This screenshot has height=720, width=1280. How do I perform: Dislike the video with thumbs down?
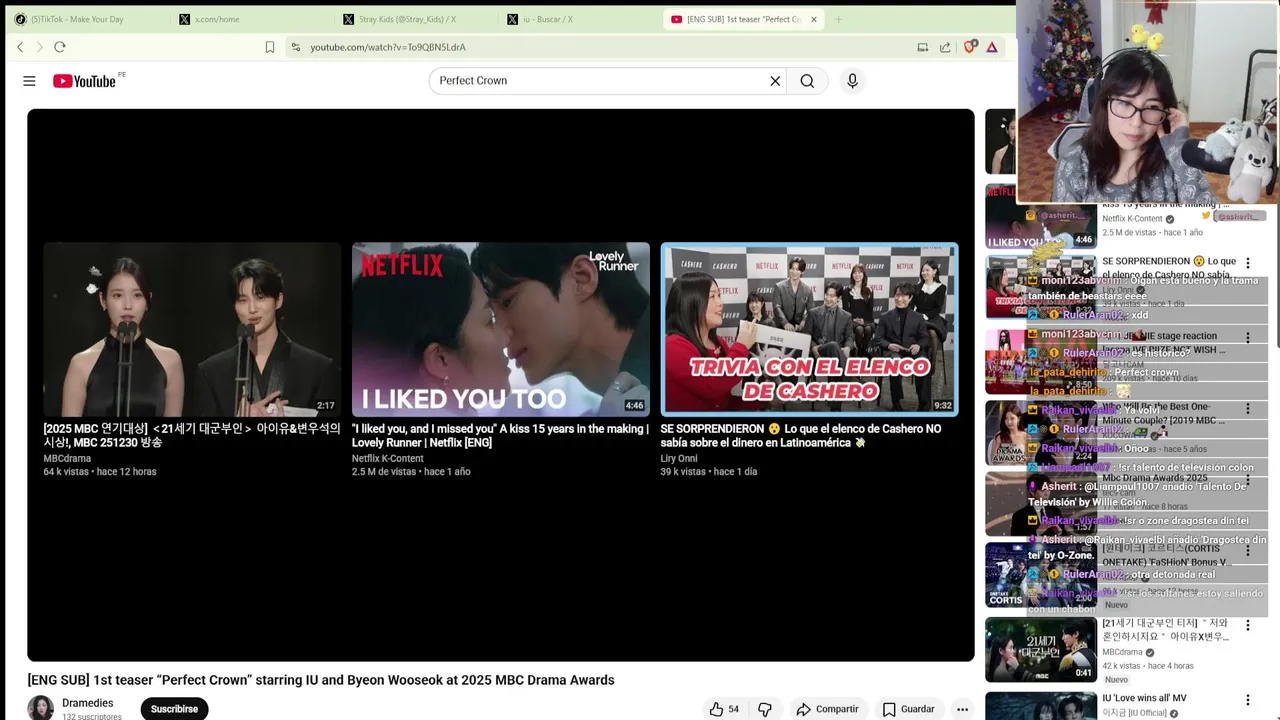[765, 709]
